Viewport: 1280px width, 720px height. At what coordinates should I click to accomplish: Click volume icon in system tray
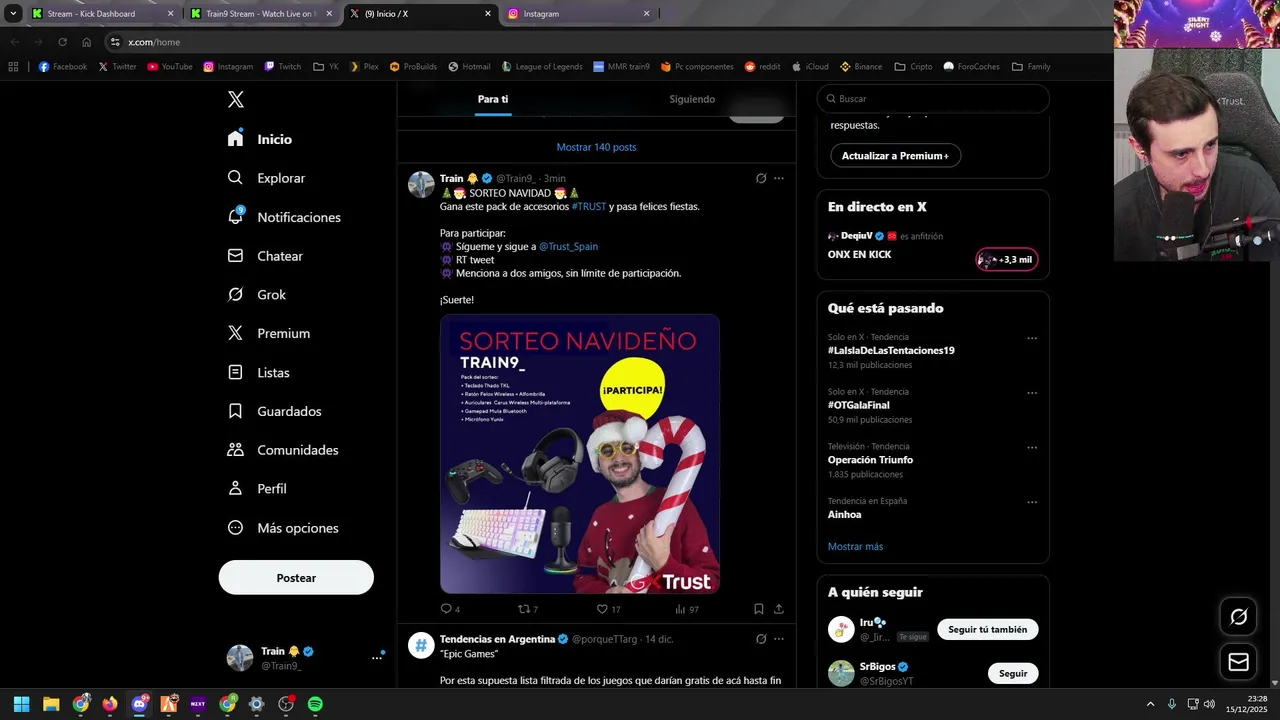[1209, 704]
